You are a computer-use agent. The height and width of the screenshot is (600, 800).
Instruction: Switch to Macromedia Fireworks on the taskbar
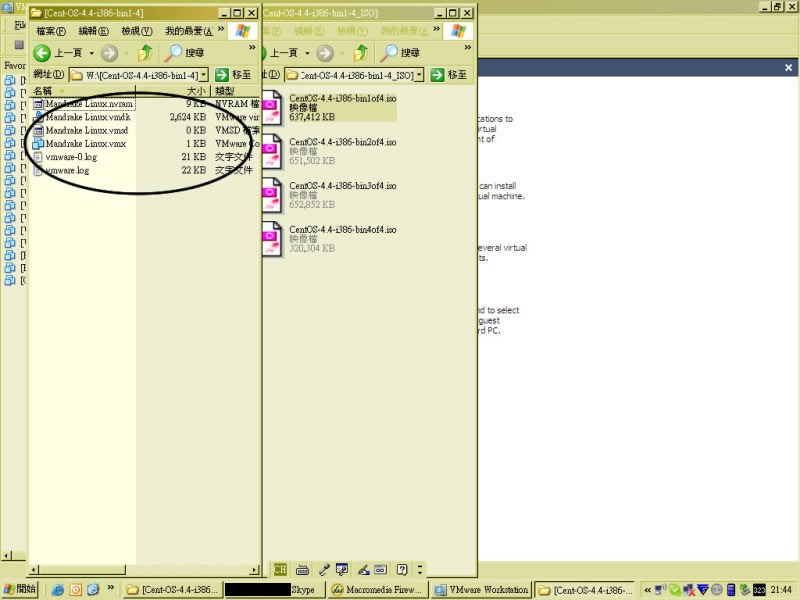(377, 590)
